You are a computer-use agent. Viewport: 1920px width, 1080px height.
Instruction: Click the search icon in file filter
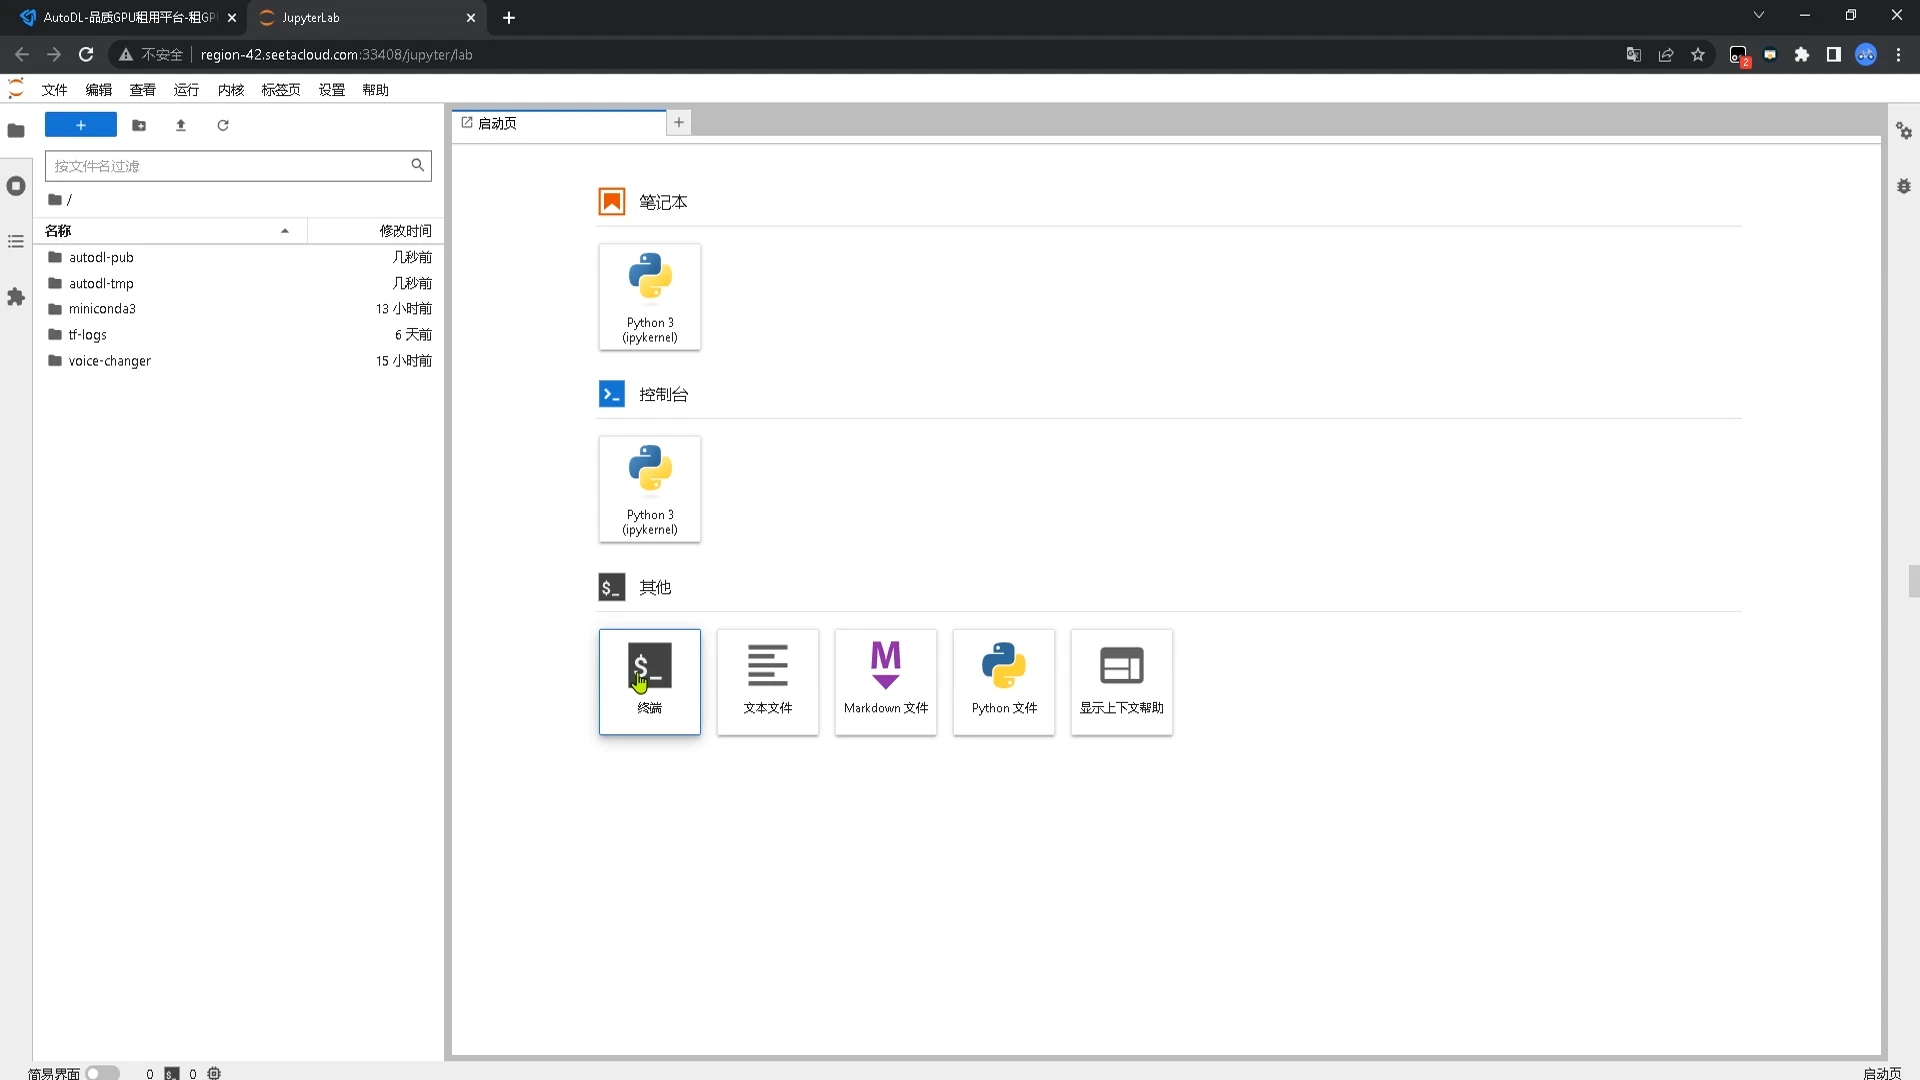coord(418,165)
